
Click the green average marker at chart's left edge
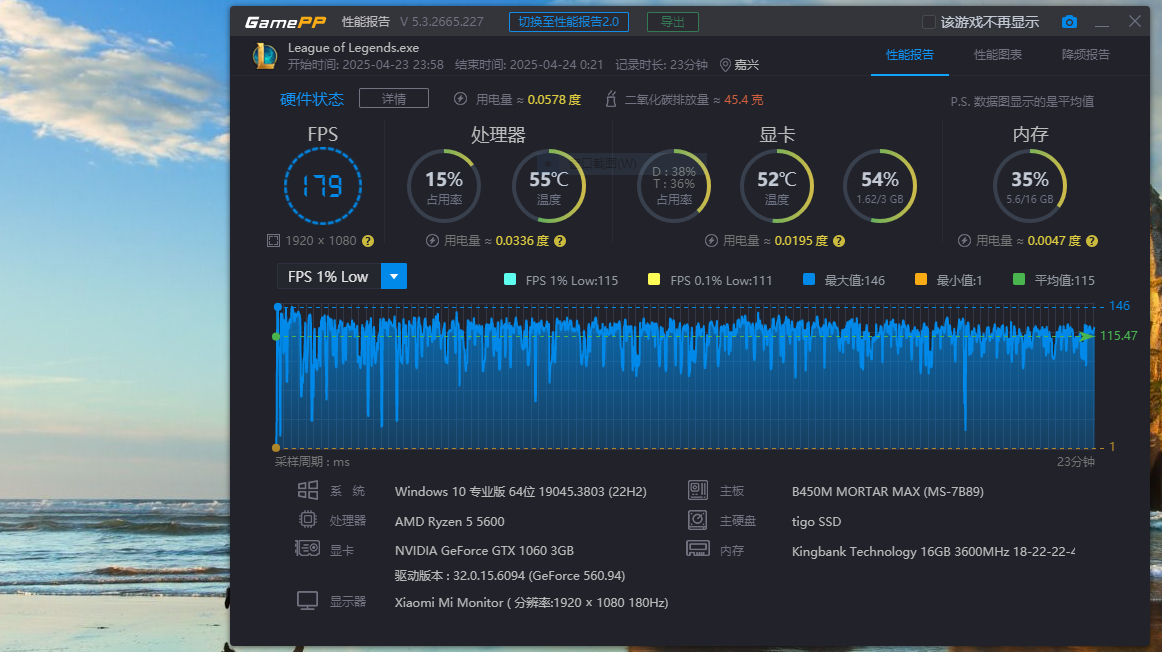[x=276, y=336]
